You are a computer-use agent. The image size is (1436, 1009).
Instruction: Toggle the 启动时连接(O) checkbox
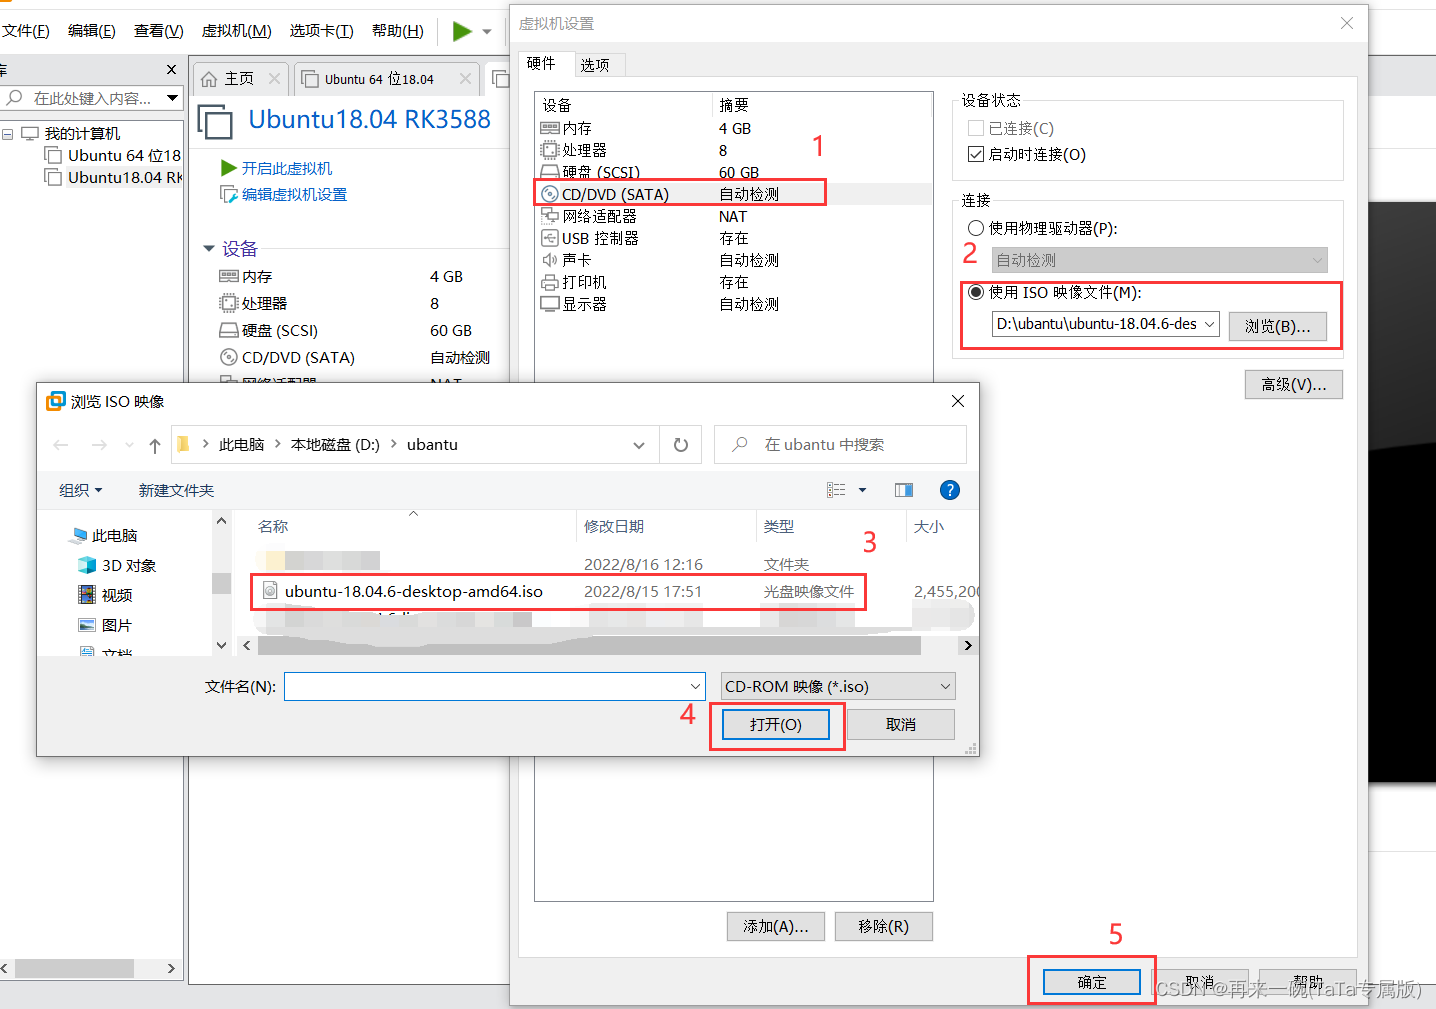coord(976,154)
